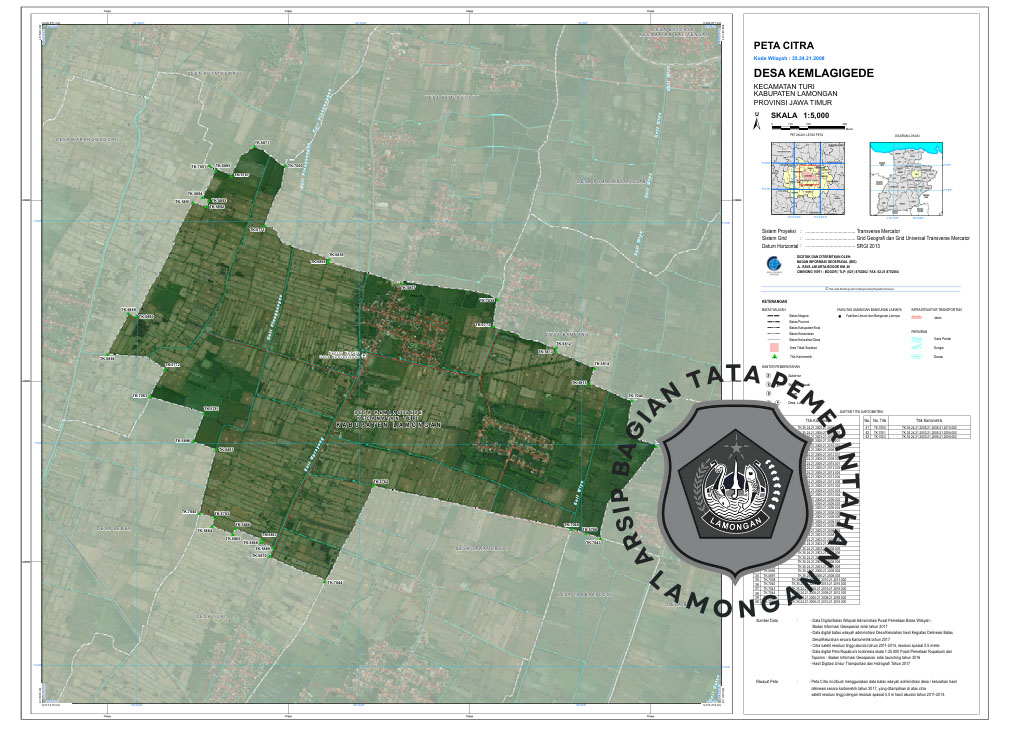Click the DESA KEMLAGIGEDE title
Screen dimensions: 1017x730
(813, 74)
